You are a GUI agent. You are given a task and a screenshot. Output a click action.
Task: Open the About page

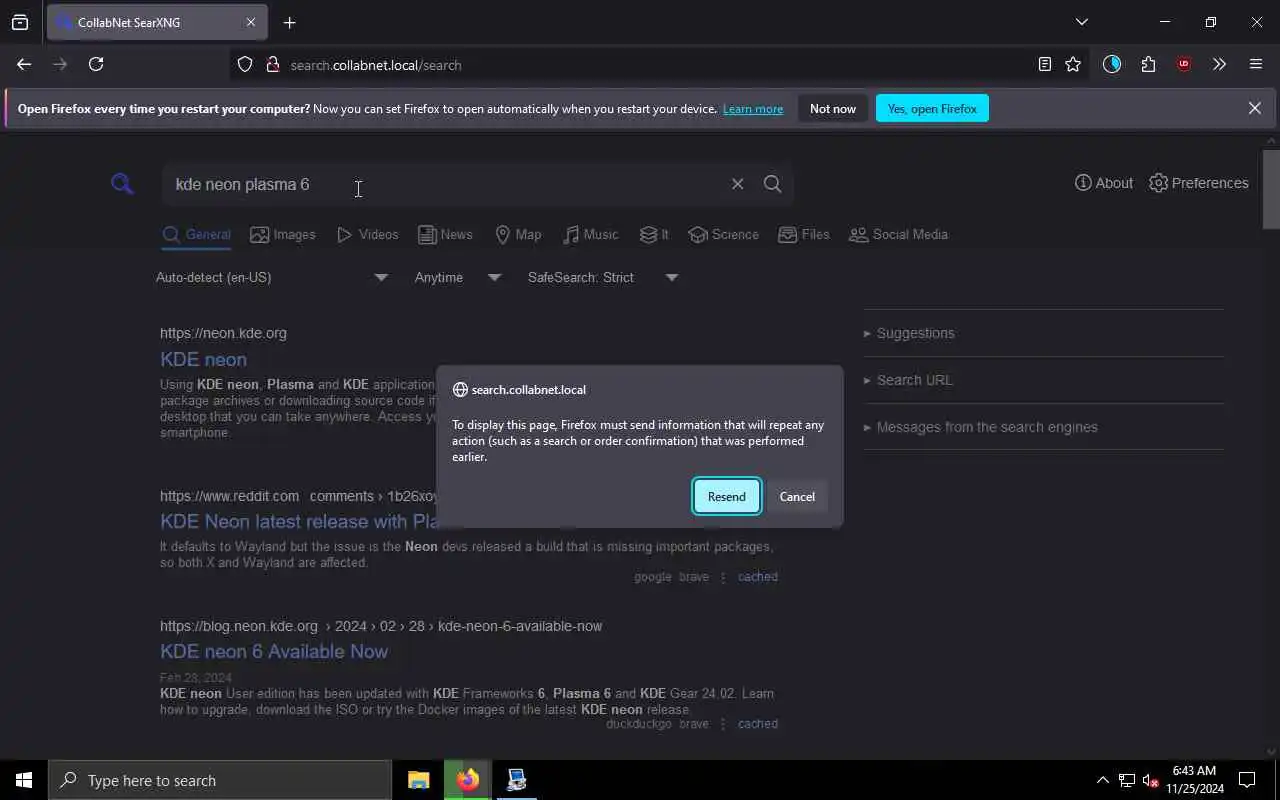pos(1104,183)
